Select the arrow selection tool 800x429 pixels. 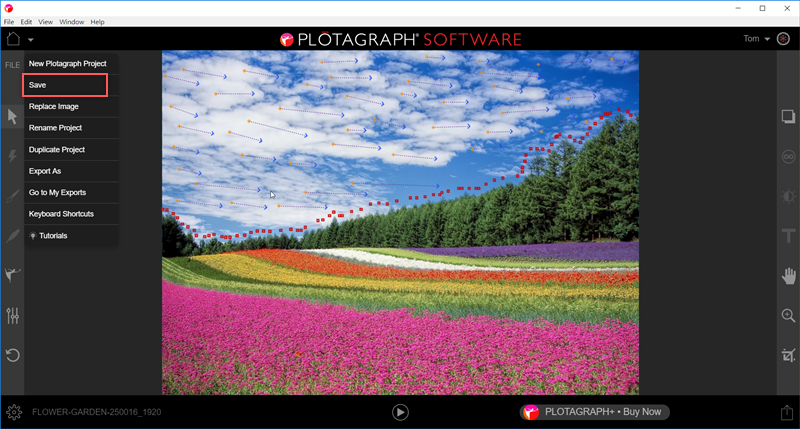[x=12, y=117]
